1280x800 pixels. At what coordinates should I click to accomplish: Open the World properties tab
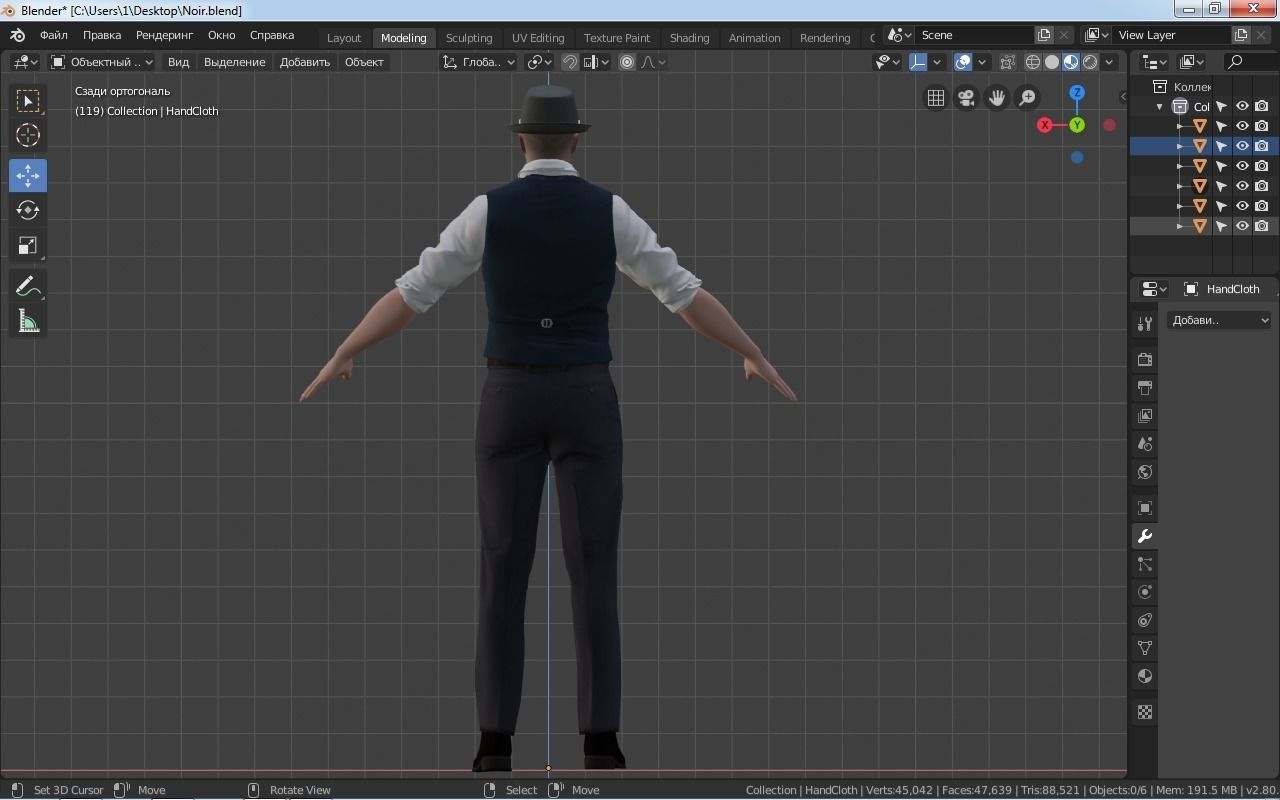pyautogui.click(x=1145, y=471)
